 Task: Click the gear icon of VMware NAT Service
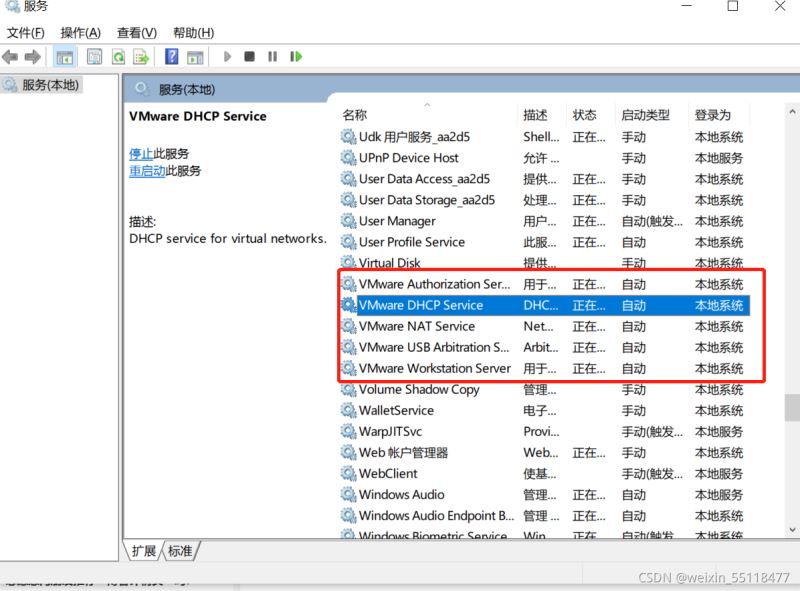click(348, 326)
